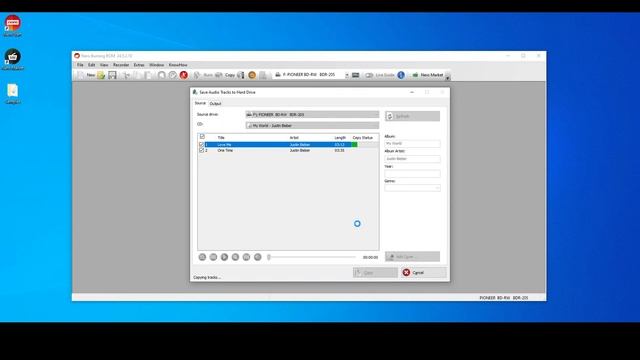
Task: Click the Copy Status column header
Action: [x=363, y=138]
